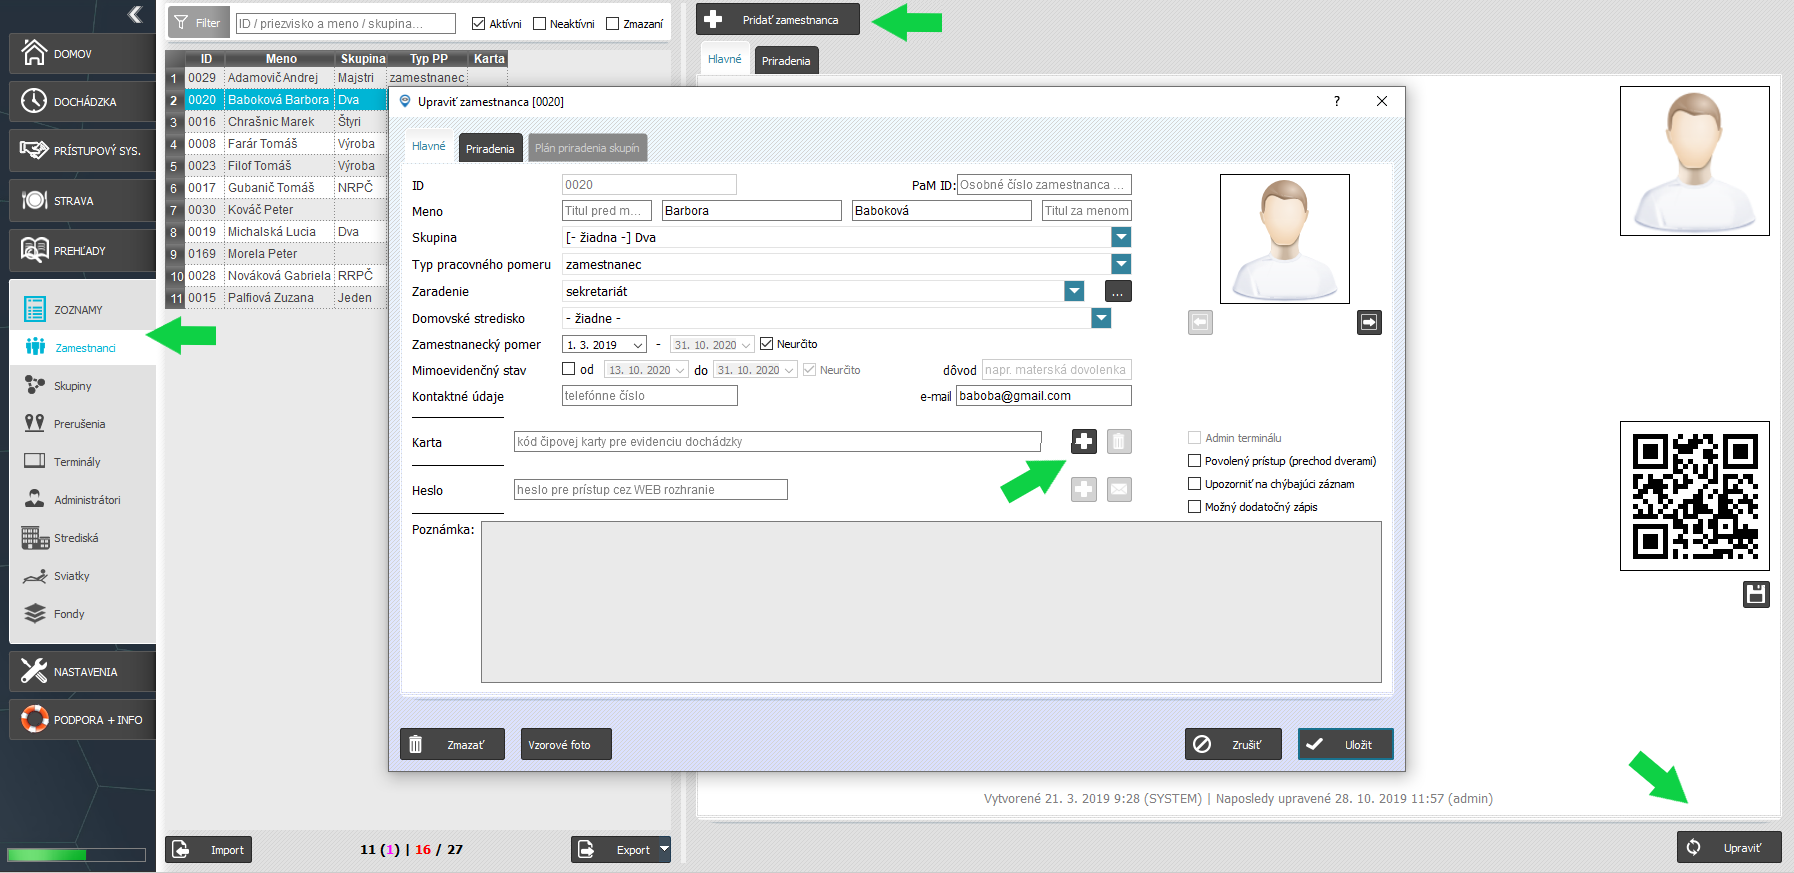This screenshot has height=873, width=1794.
Task: Delete card with trash icon next to Karta
Action: (1119, 441)
